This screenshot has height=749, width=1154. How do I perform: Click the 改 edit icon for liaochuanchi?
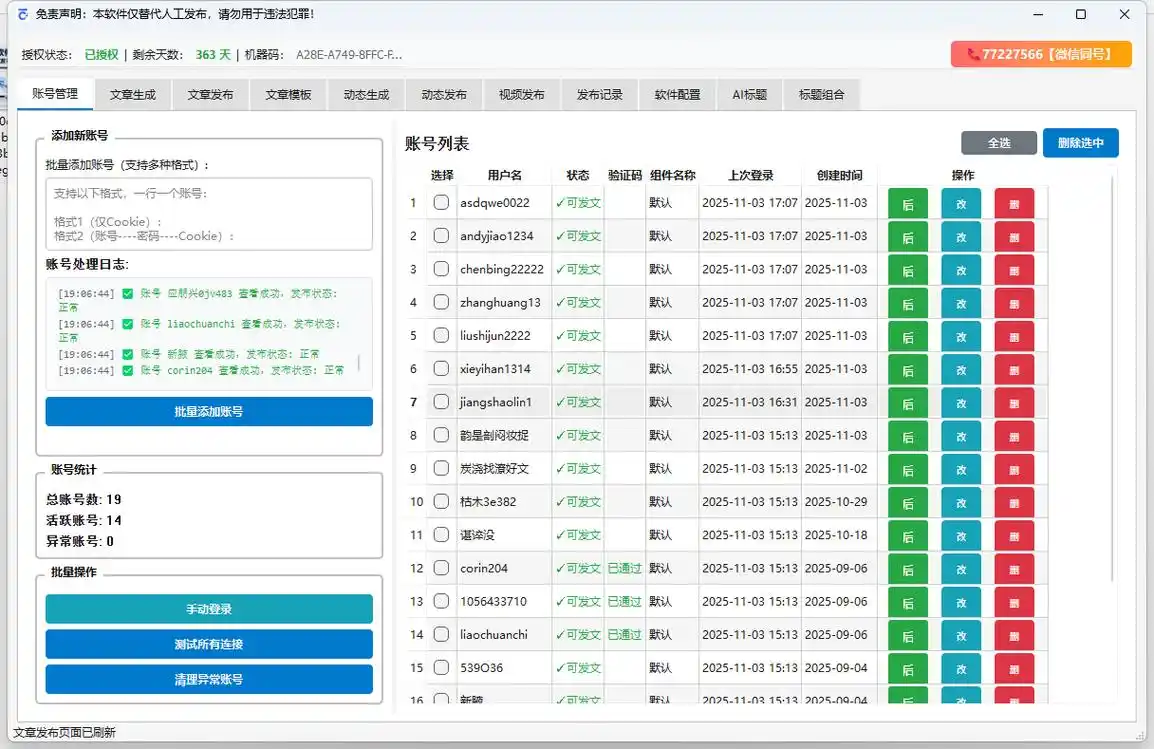pyautogui.click(x=961, y=634)
